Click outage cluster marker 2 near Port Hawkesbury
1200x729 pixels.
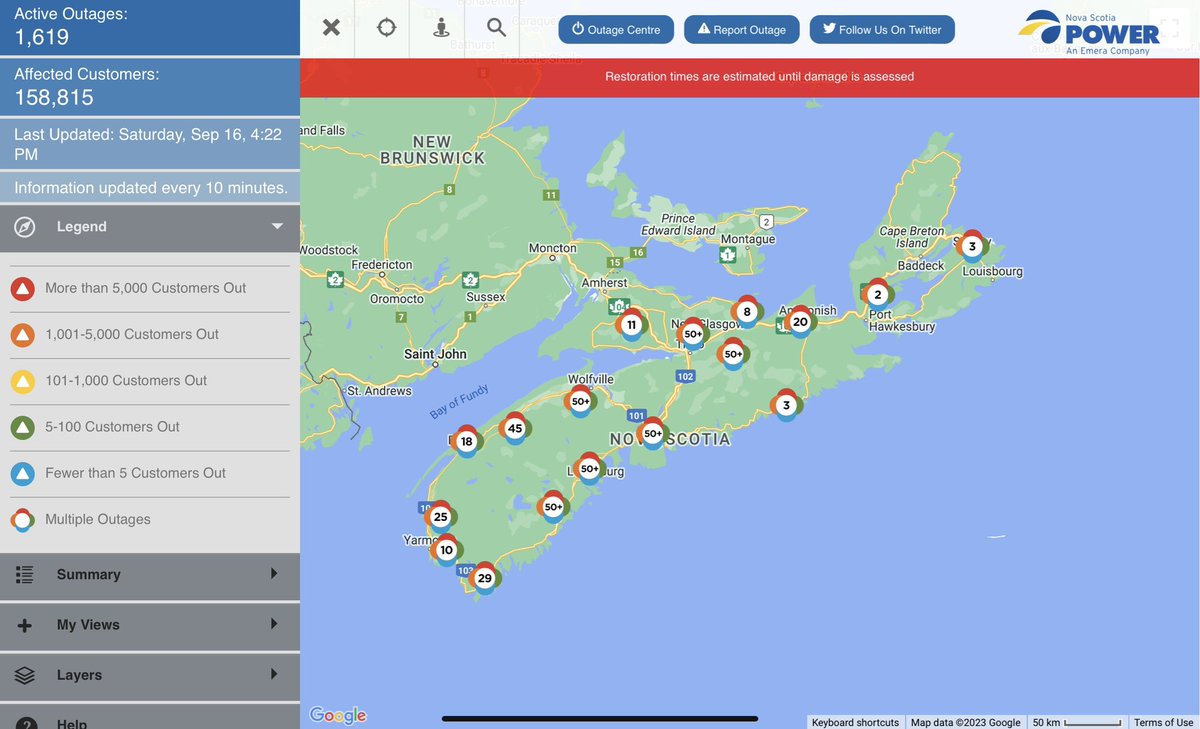point(878,295)
